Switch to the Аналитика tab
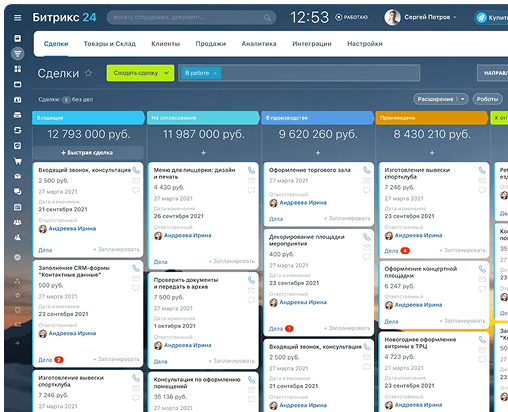This screenshot has height=412, width=508. coord(259,44)
